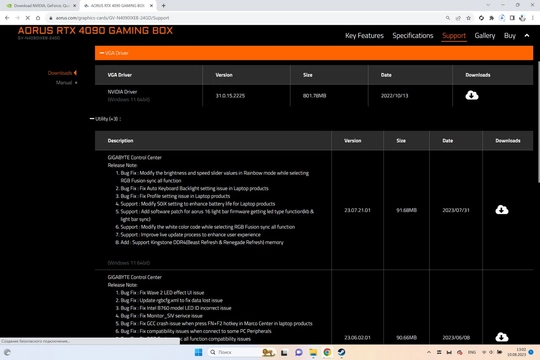Download the NVIDIA VGA driver

(471, 95)
